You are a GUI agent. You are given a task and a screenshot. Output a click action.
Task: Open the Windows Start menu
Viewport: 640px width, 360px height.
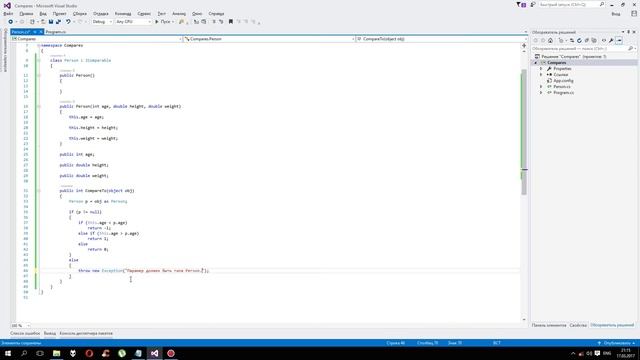[x=8, y=353]
